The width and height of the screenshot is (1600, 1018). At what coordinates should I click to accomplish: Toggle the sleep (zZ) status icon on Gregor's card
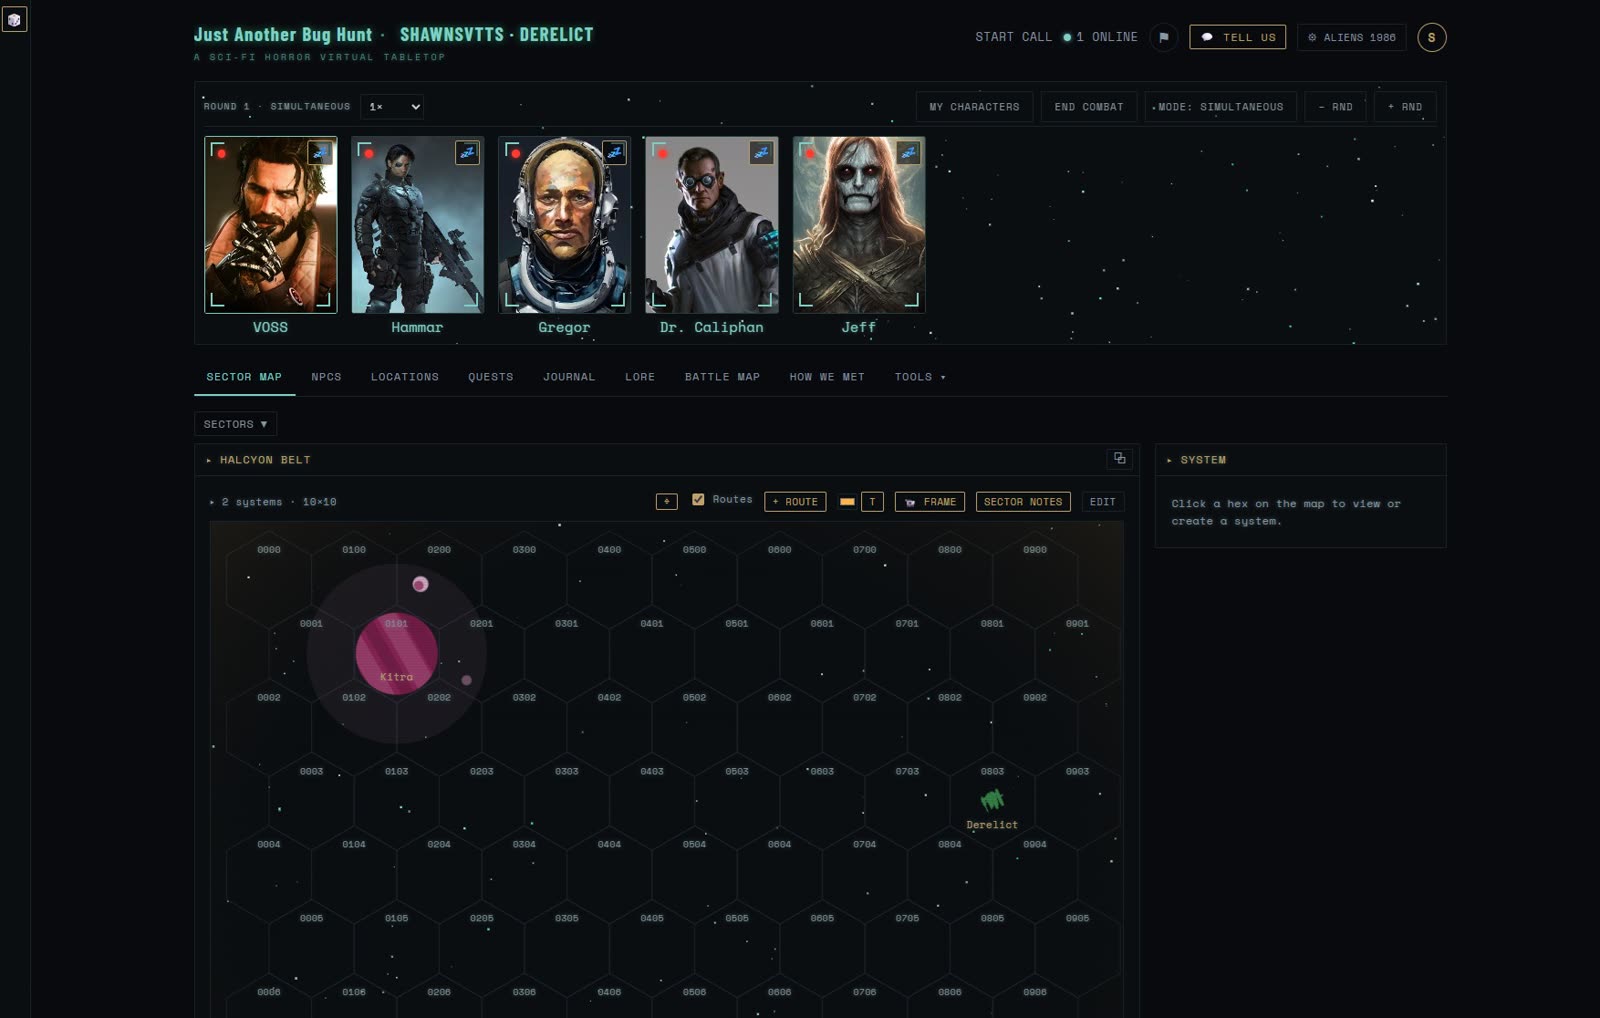[614, 152]
